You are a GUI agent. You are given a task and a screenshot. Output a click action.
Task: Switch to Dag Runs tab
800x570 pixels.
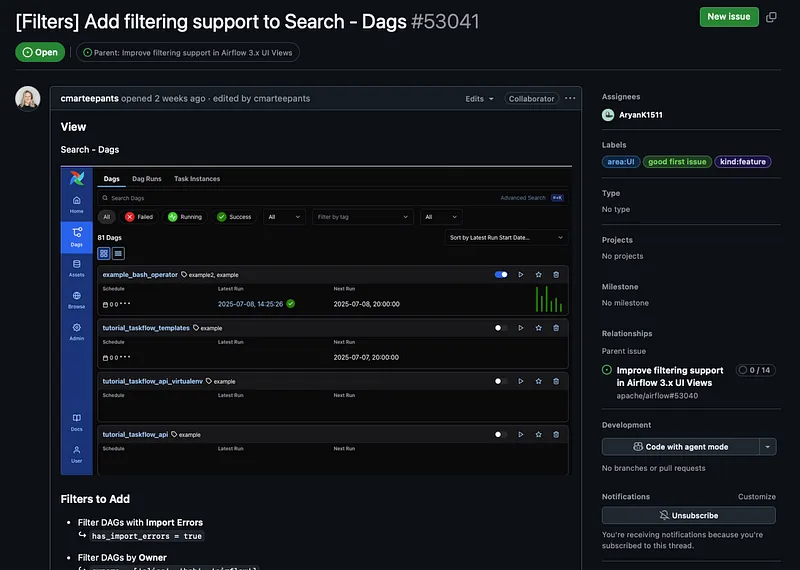[x=146, y=179]
